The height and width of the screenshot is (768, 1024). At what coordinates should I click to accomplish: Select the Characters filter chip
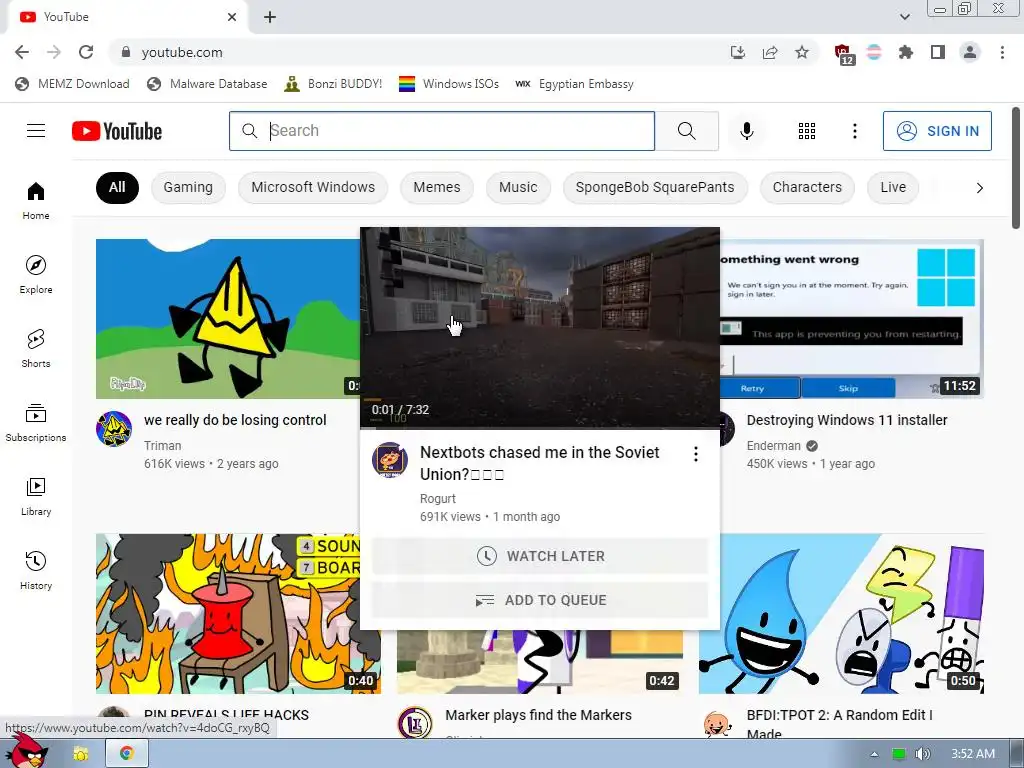coord(807,187)
